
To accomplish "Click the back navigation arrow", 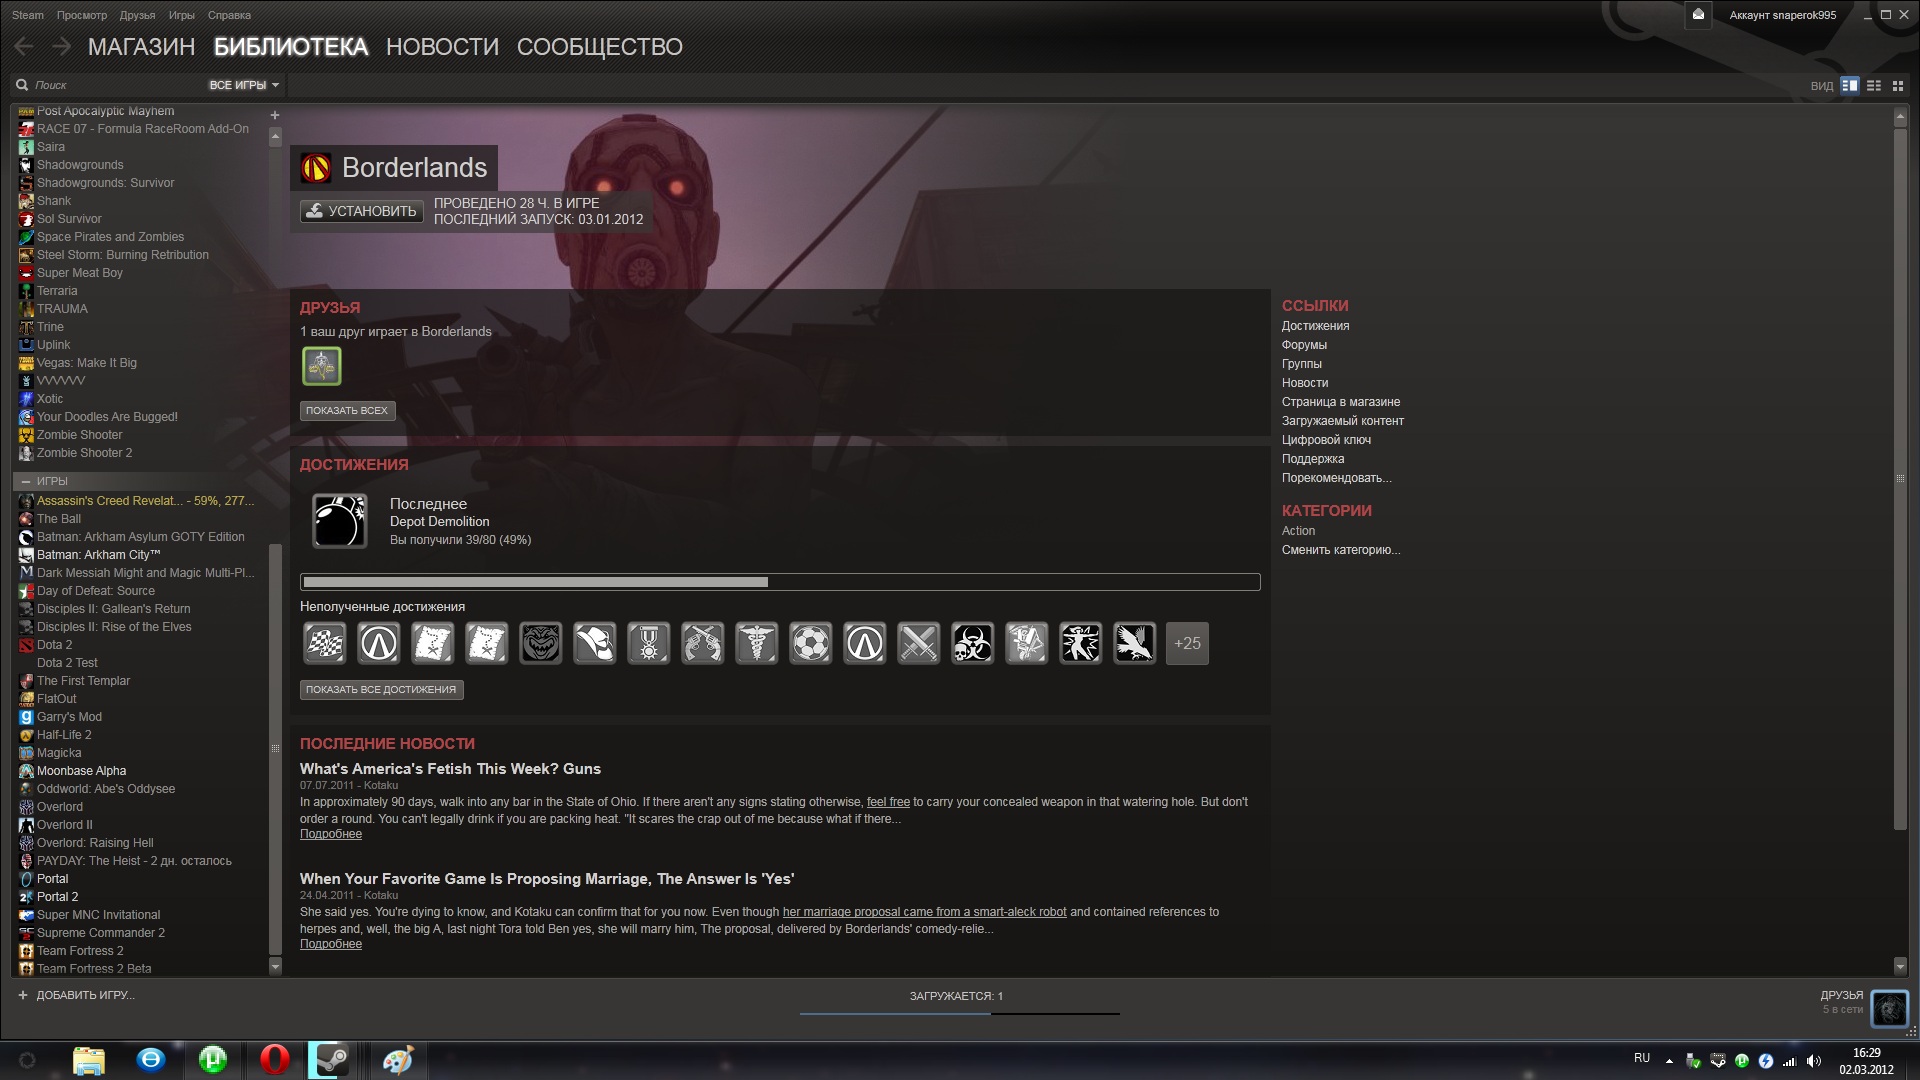I will coord(24,46).
